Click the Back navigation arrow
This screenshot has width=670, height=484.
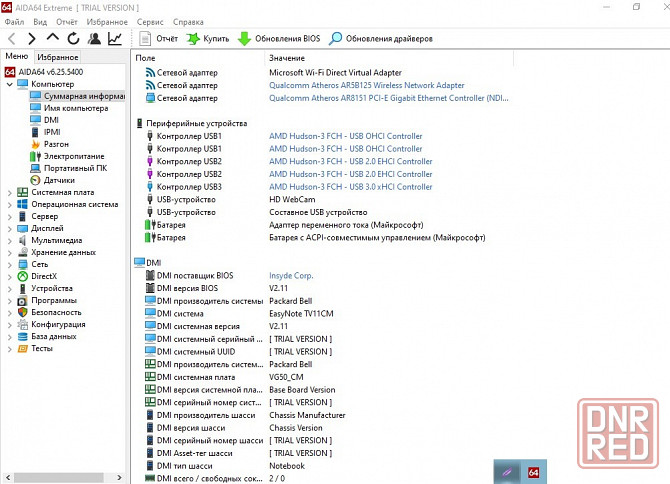point(11,39)
